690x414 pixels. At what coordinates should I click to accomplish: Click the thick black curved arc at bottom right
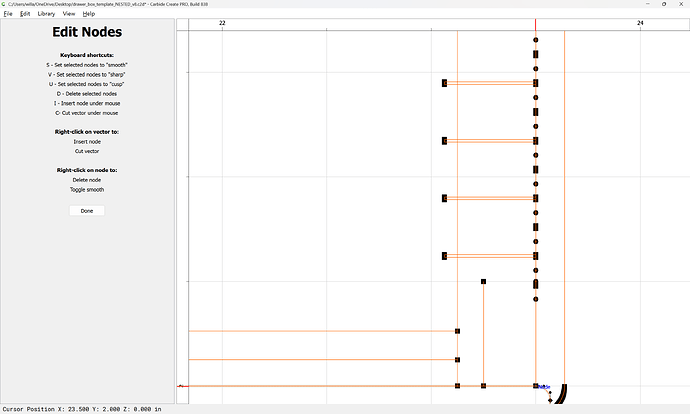click(x=563, y=393)
